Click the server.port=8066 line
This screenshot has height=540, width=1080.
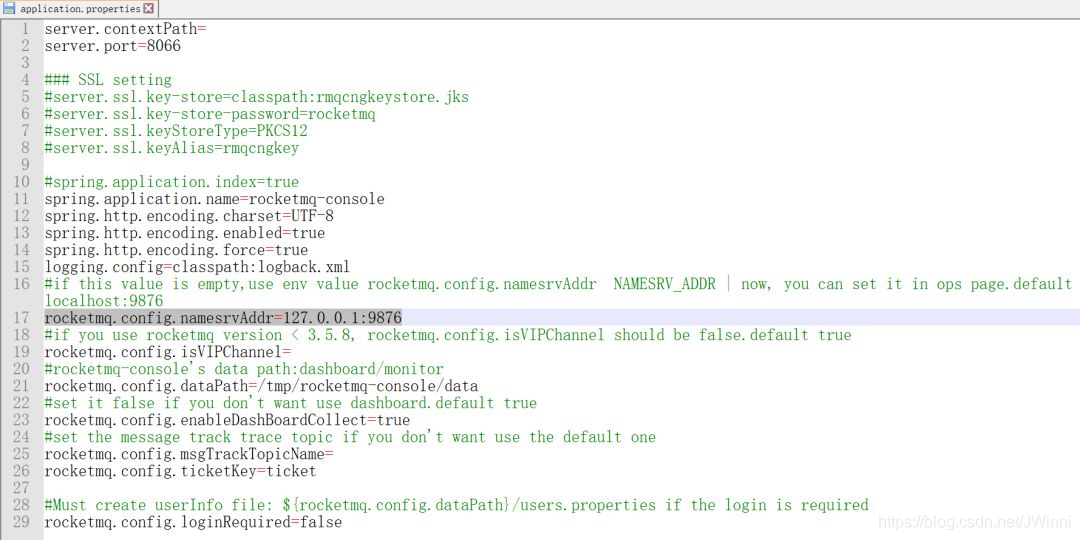point(113,47)
